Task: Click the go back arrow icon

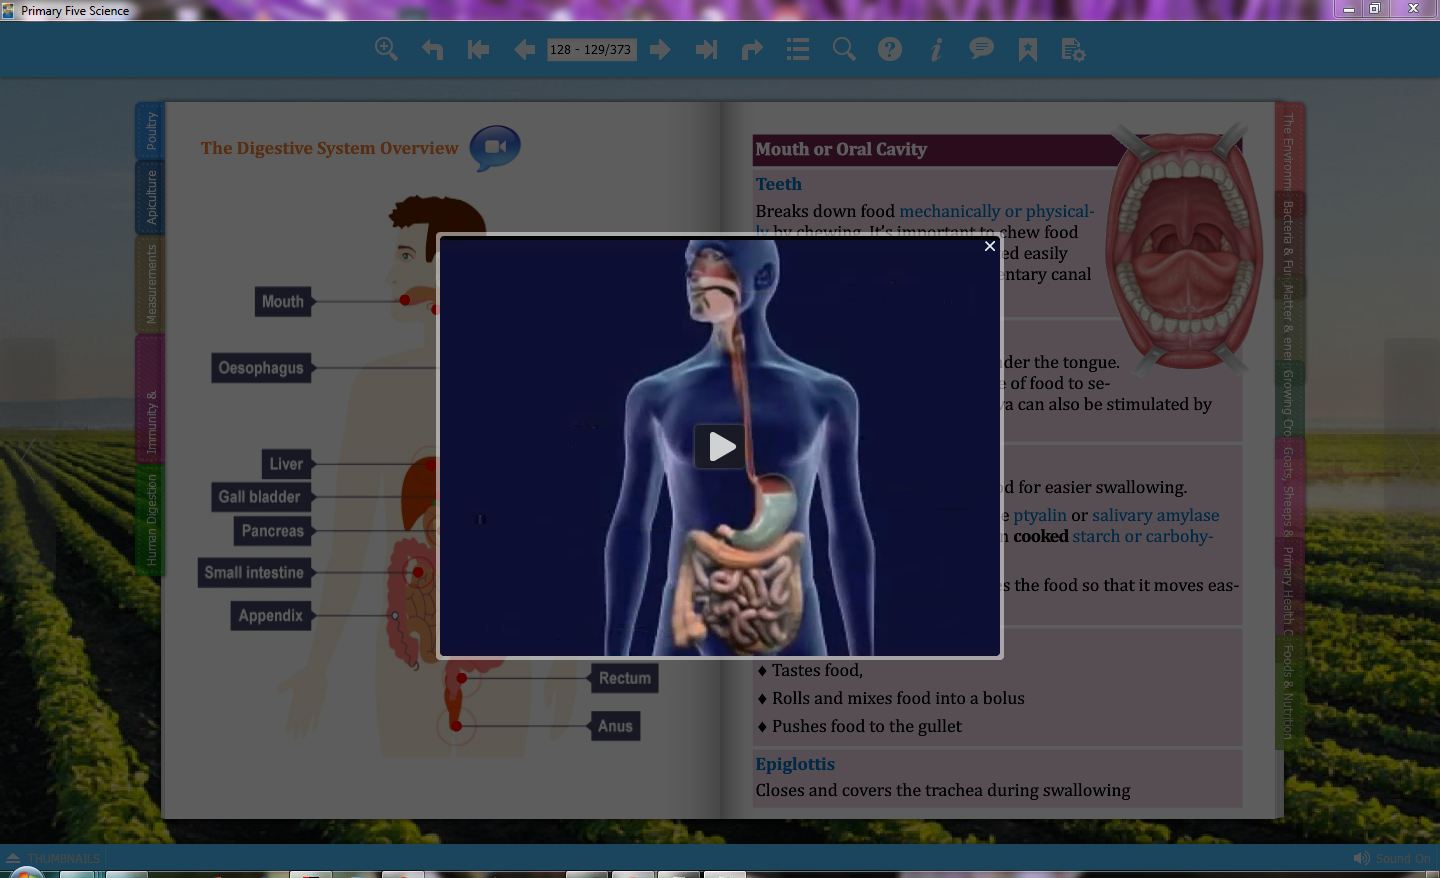Action: coord(432,50)
